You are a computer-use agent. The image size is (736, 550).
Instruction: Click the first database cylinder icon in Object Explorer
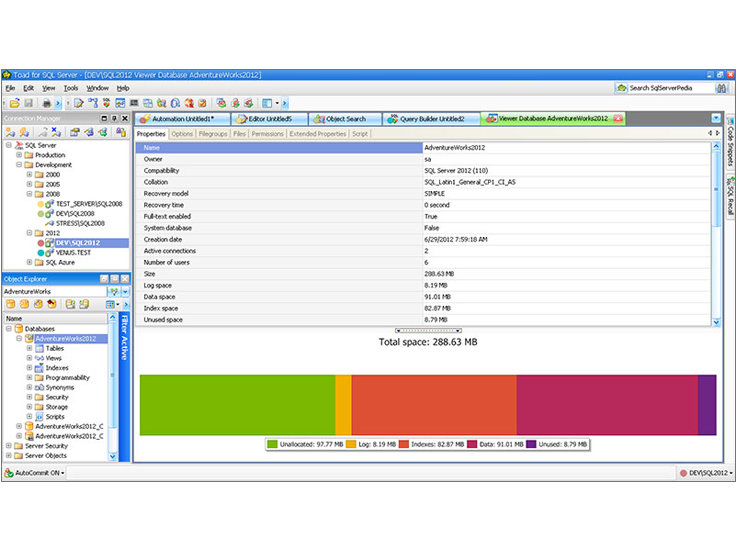[x=10, y=304]
